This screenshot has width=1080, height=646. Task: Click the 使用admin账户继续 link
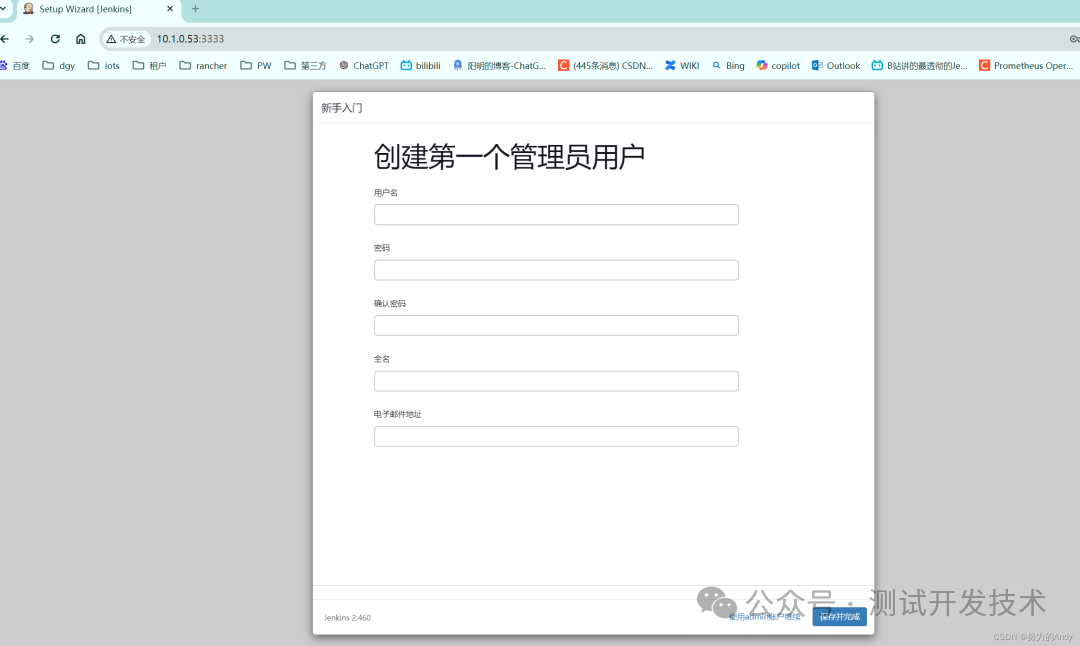765,617
